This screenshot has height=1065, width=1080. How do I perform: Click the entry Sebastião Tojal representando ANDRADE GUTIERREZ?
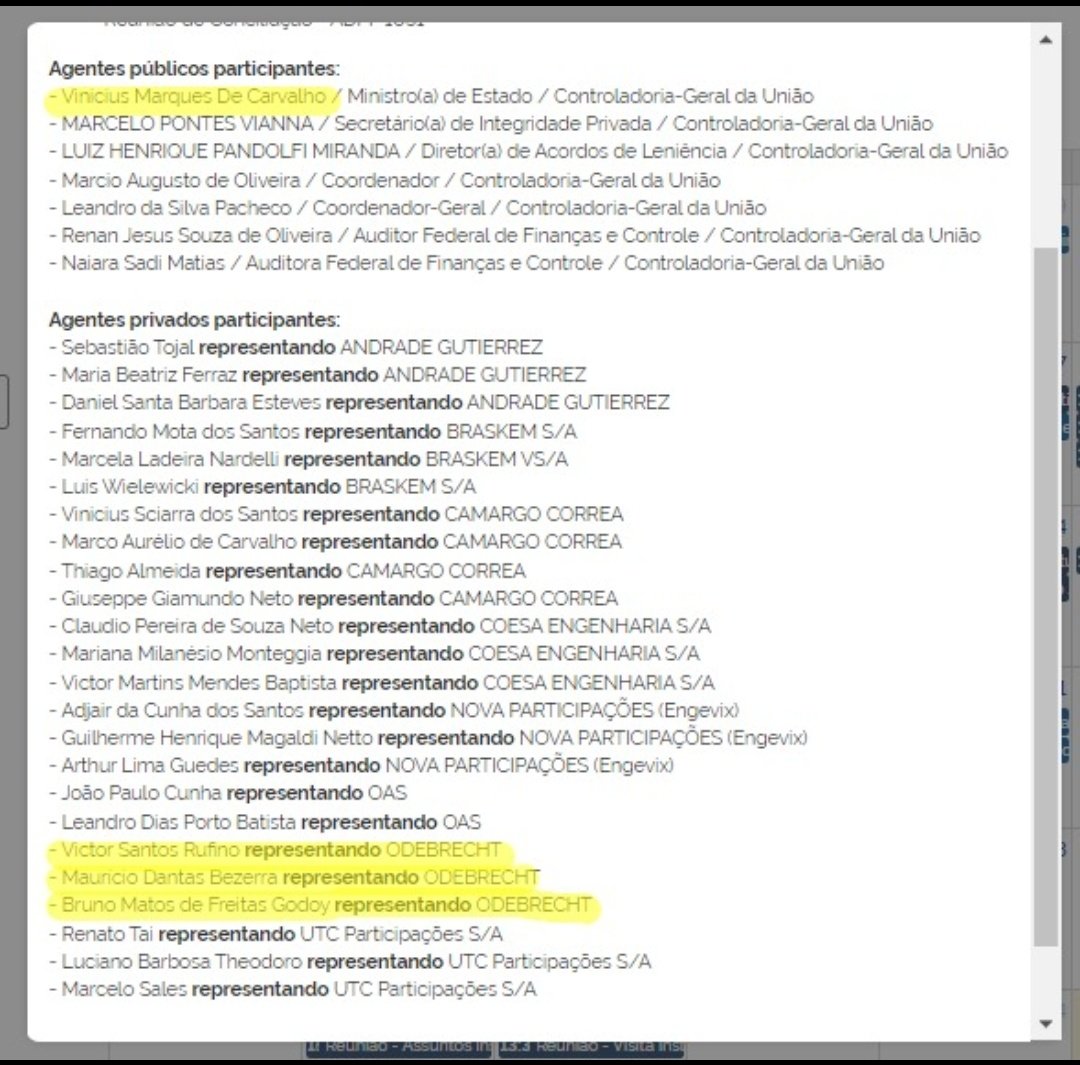(295, 347)
